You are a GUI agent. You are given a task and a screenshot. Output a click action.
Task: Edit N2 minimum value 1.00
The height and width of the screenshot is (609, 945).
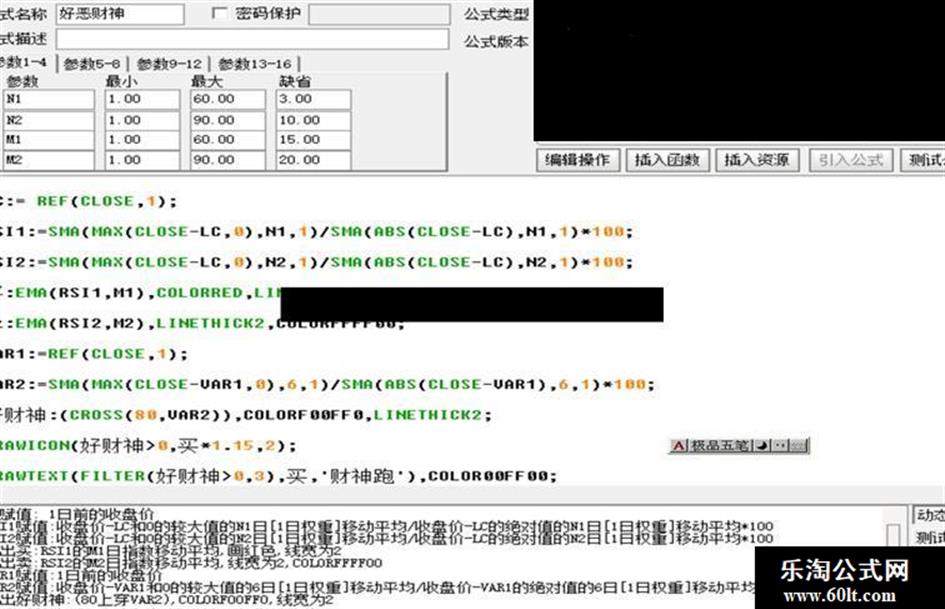(142, 120)
